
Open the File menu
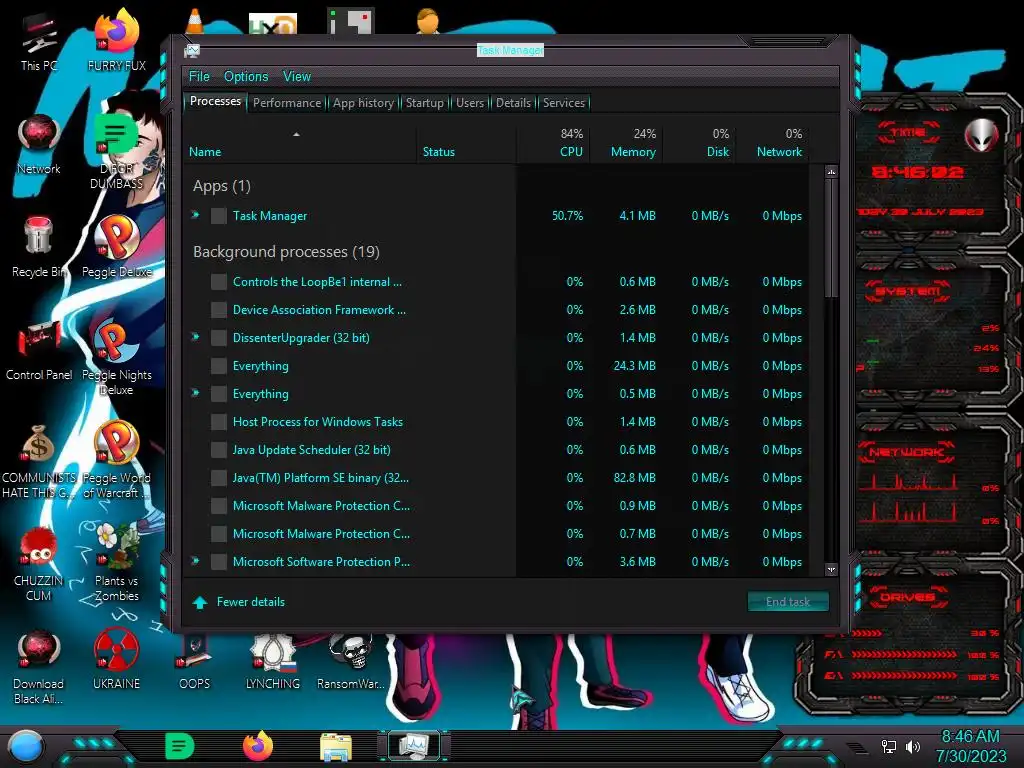199,76
